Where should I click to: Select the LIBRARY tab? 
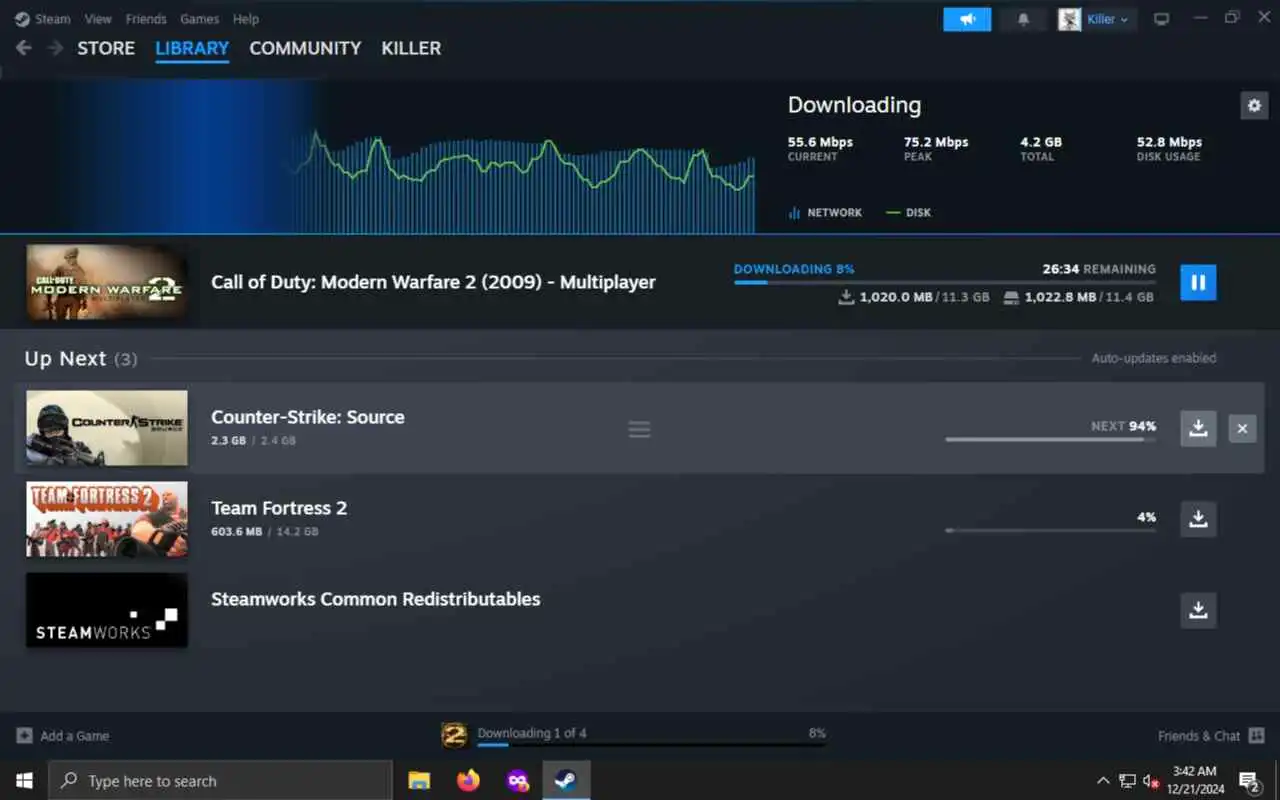[192, 48]
